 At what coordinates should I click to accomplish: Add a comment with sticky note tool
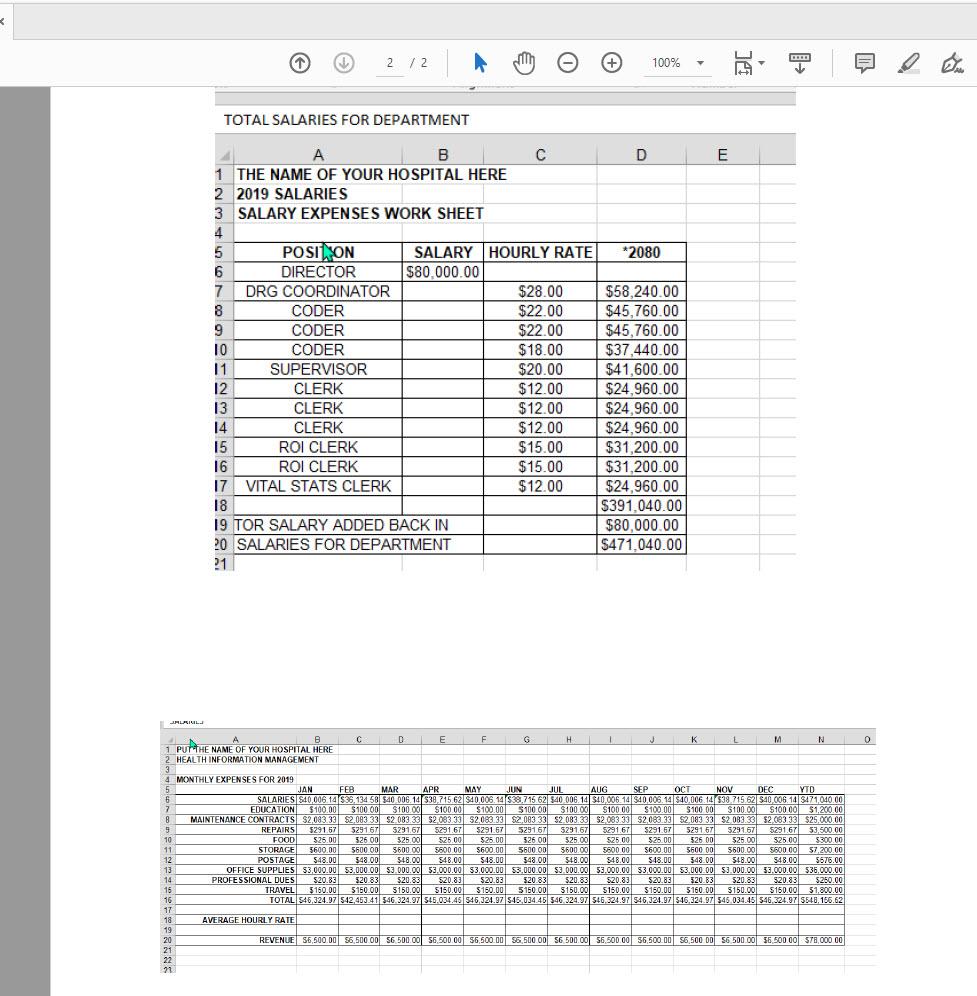[x=865, y=63]
